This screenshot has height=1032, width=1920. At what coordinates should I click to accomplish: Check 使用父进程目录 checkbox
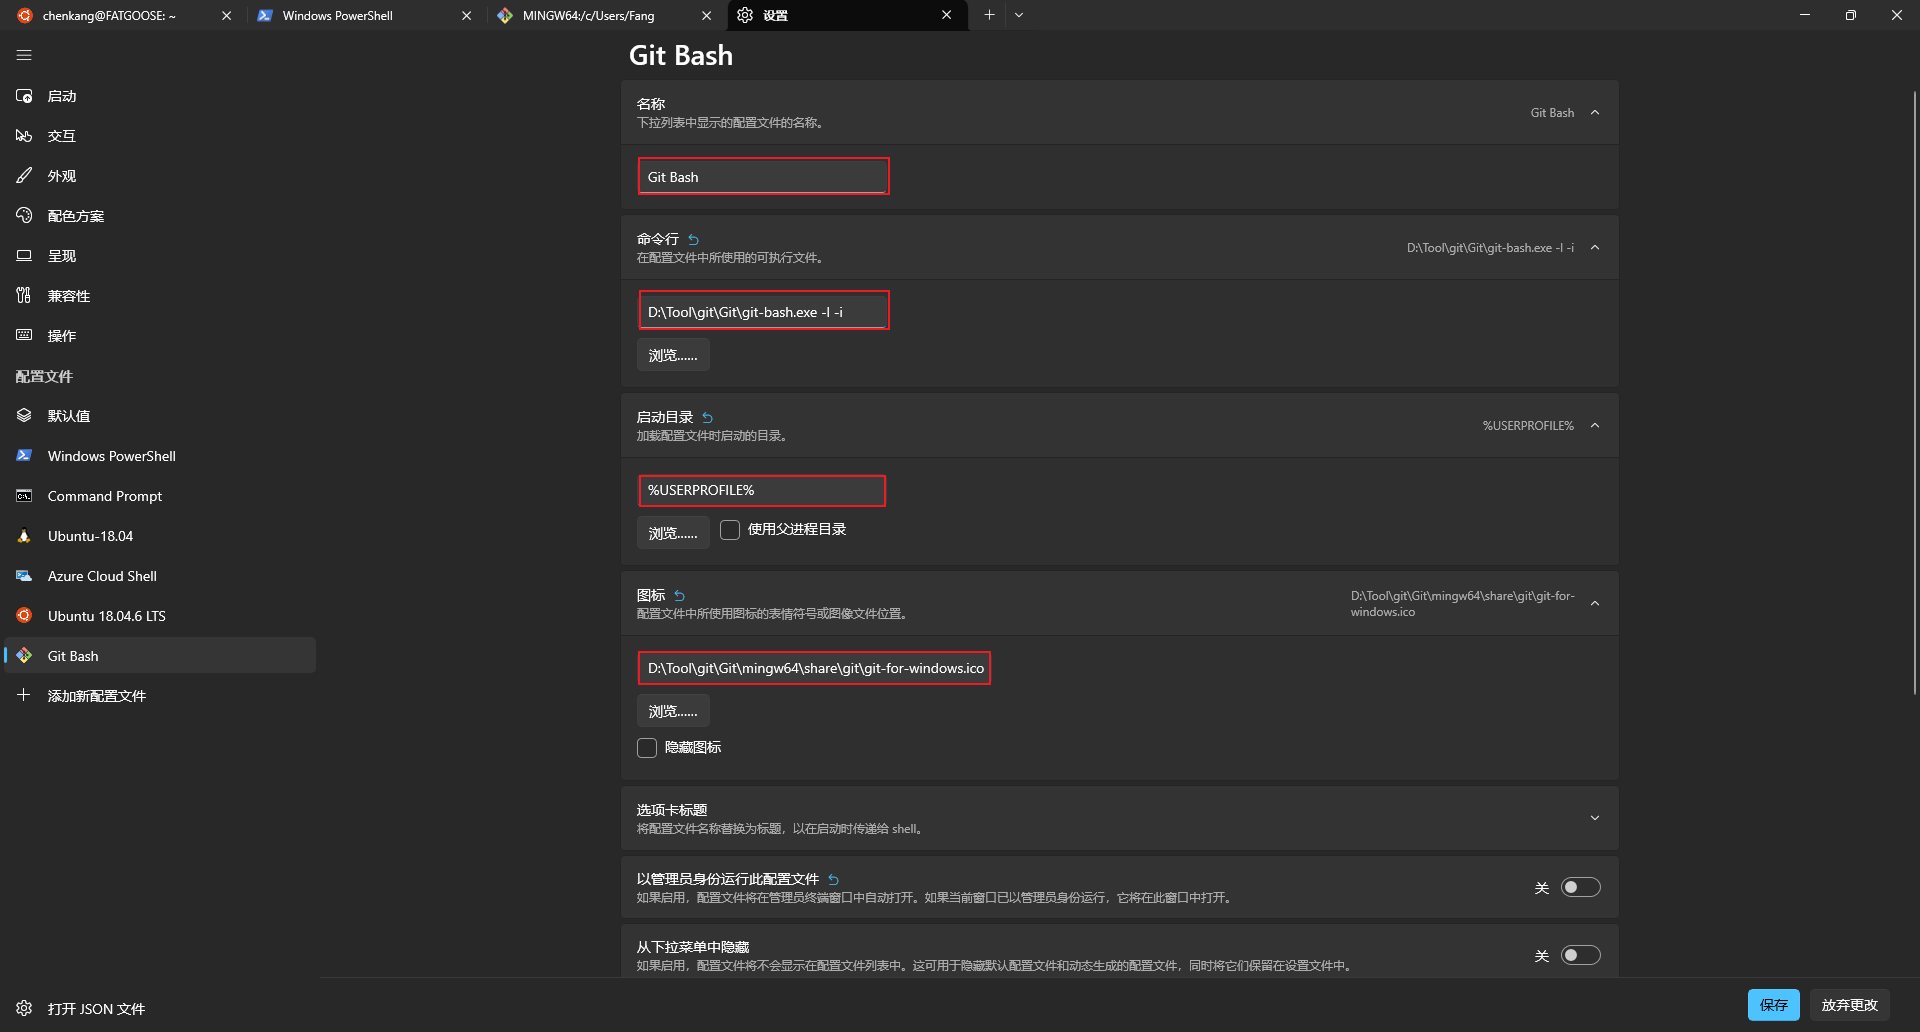coord(730,530)
